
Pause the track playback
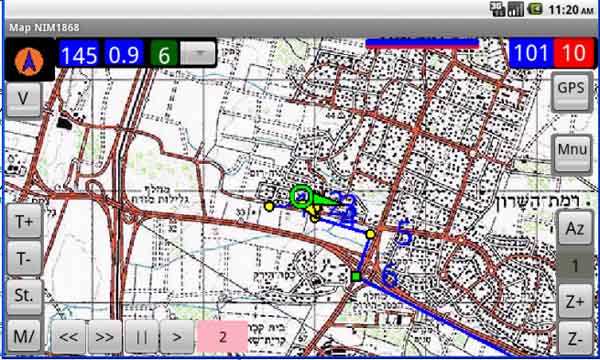pyautogui.click(x=141, y=337)
